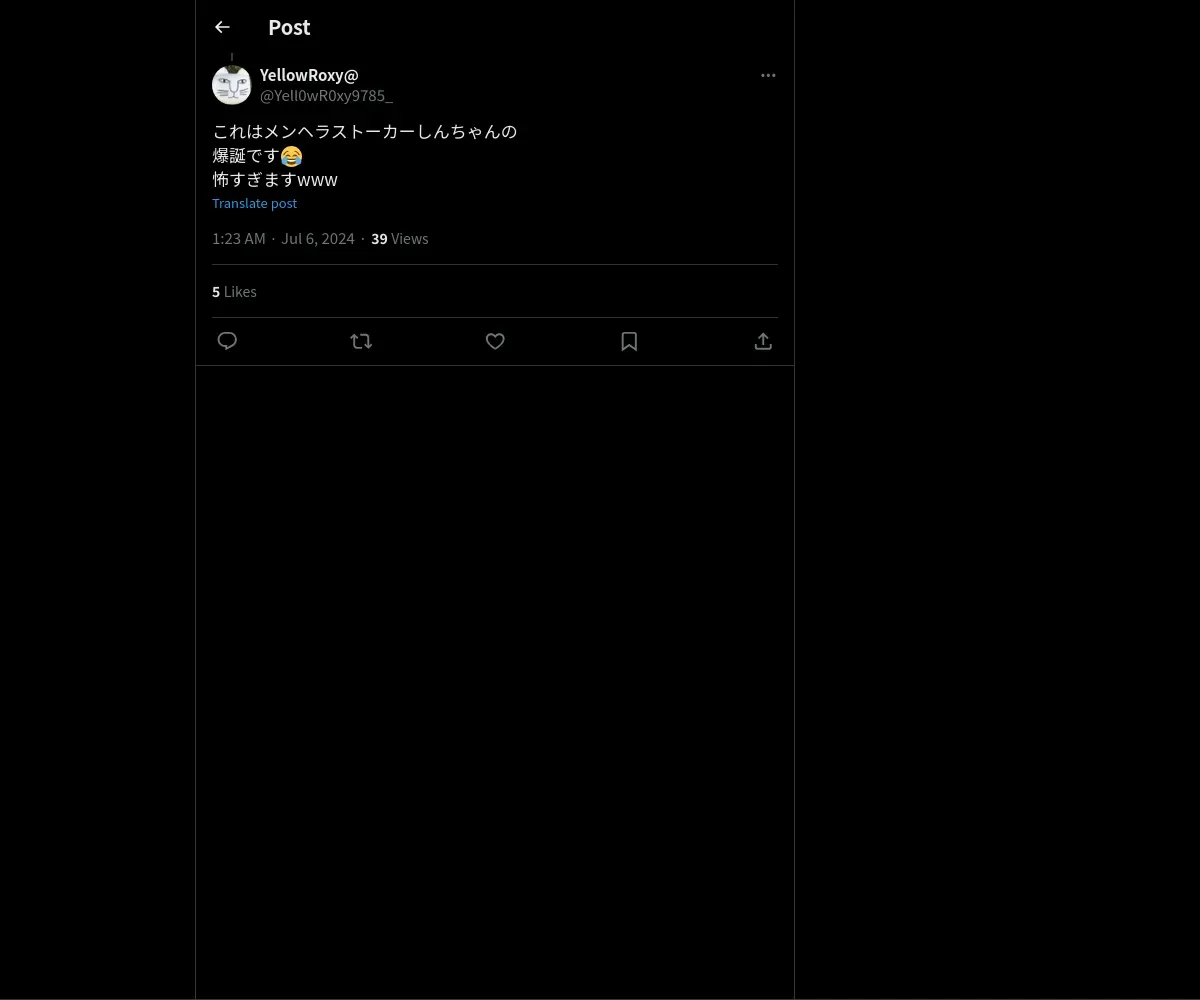Click the @Yell0wR0xy9785_ handle
Viewport: 1200px width, 1000px height.
(326, 96)
